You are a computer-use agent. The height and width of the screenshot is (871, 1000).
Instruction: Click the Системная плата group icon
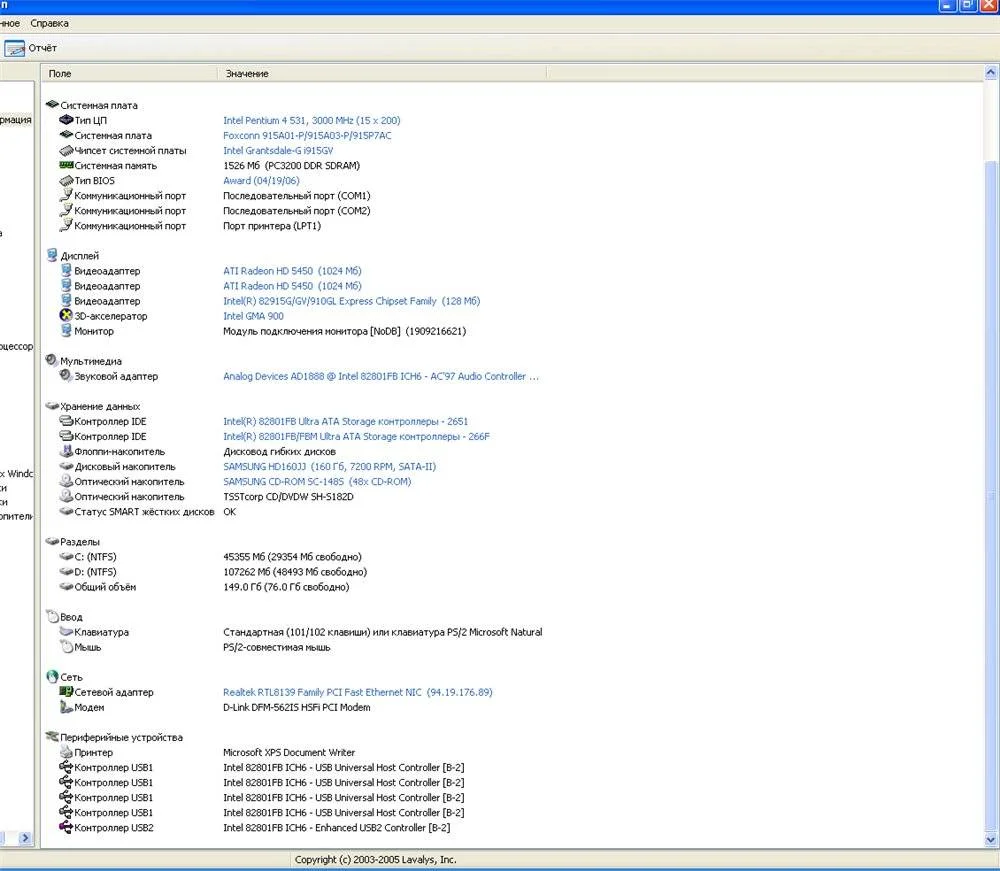coord(52,105)
